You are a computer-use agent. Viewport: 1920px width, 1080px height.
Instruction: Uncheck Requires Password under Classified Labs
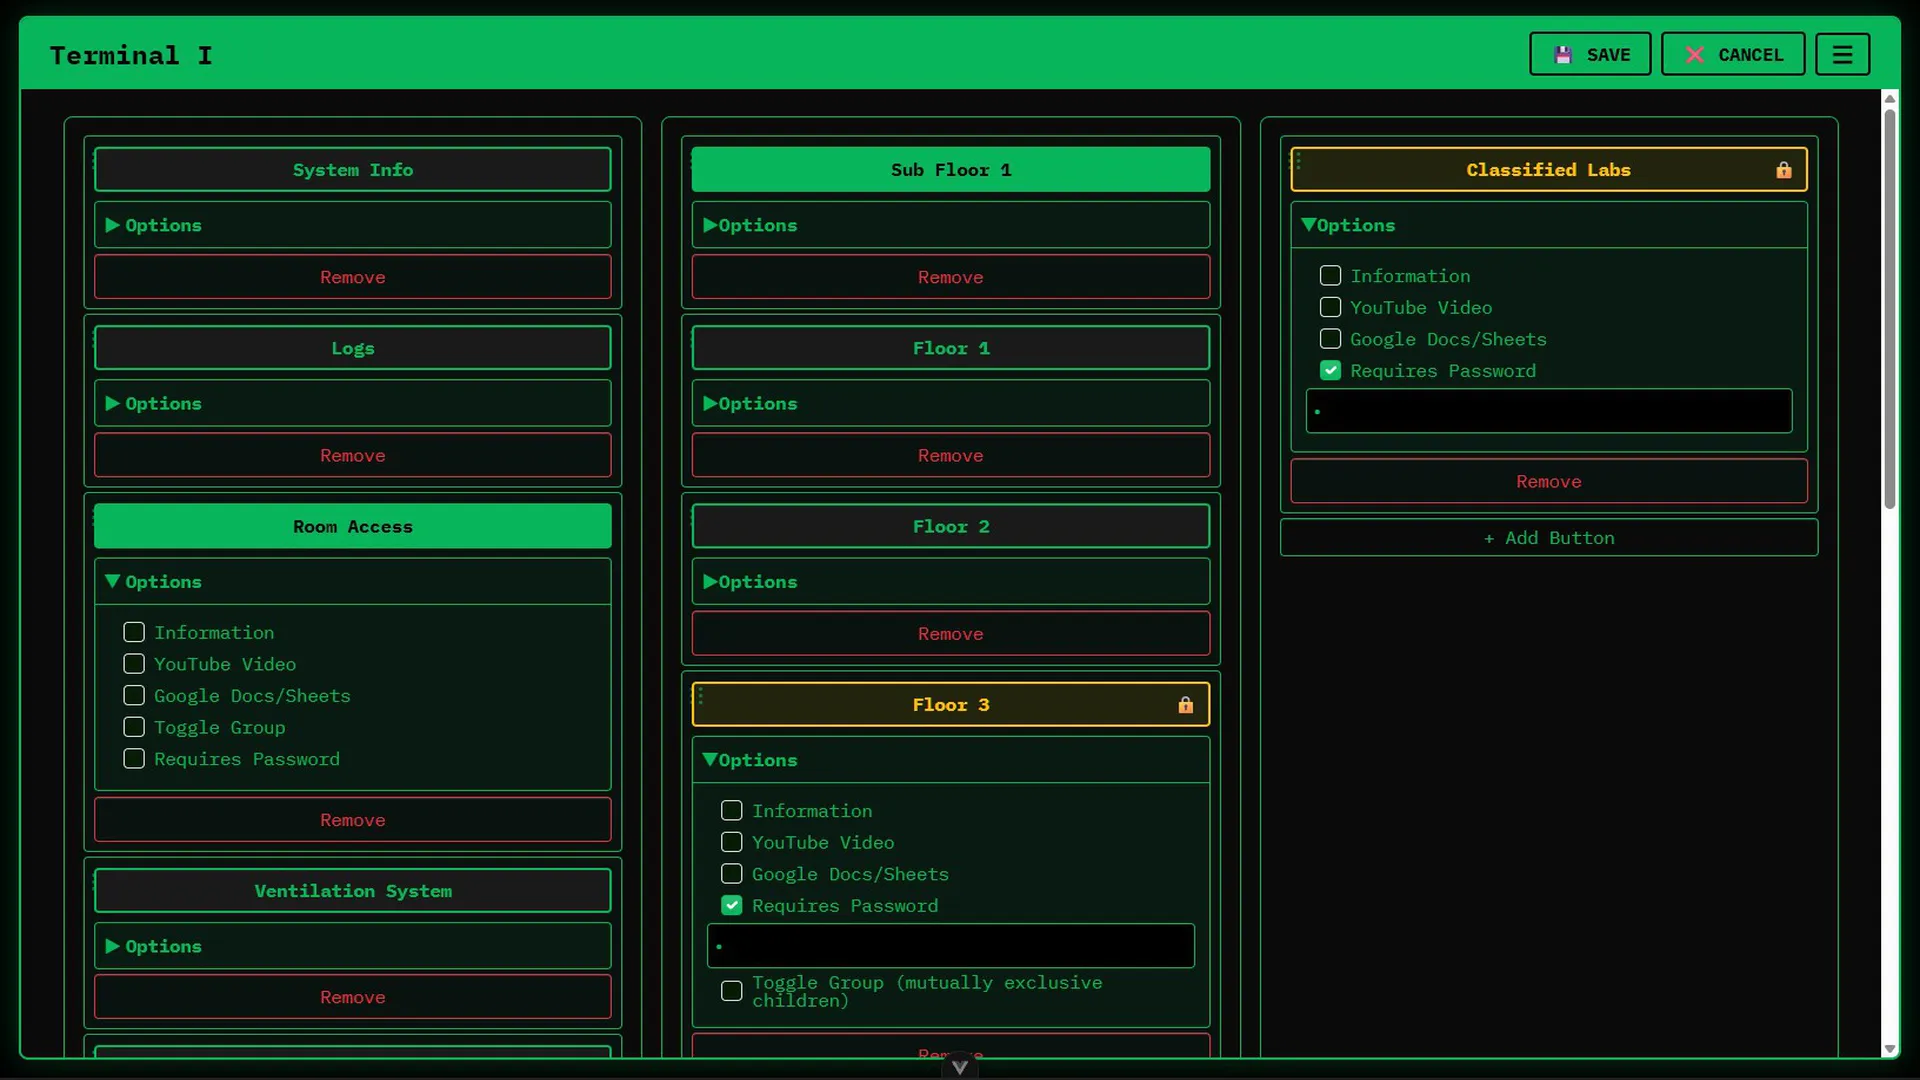pos(1330,371)
